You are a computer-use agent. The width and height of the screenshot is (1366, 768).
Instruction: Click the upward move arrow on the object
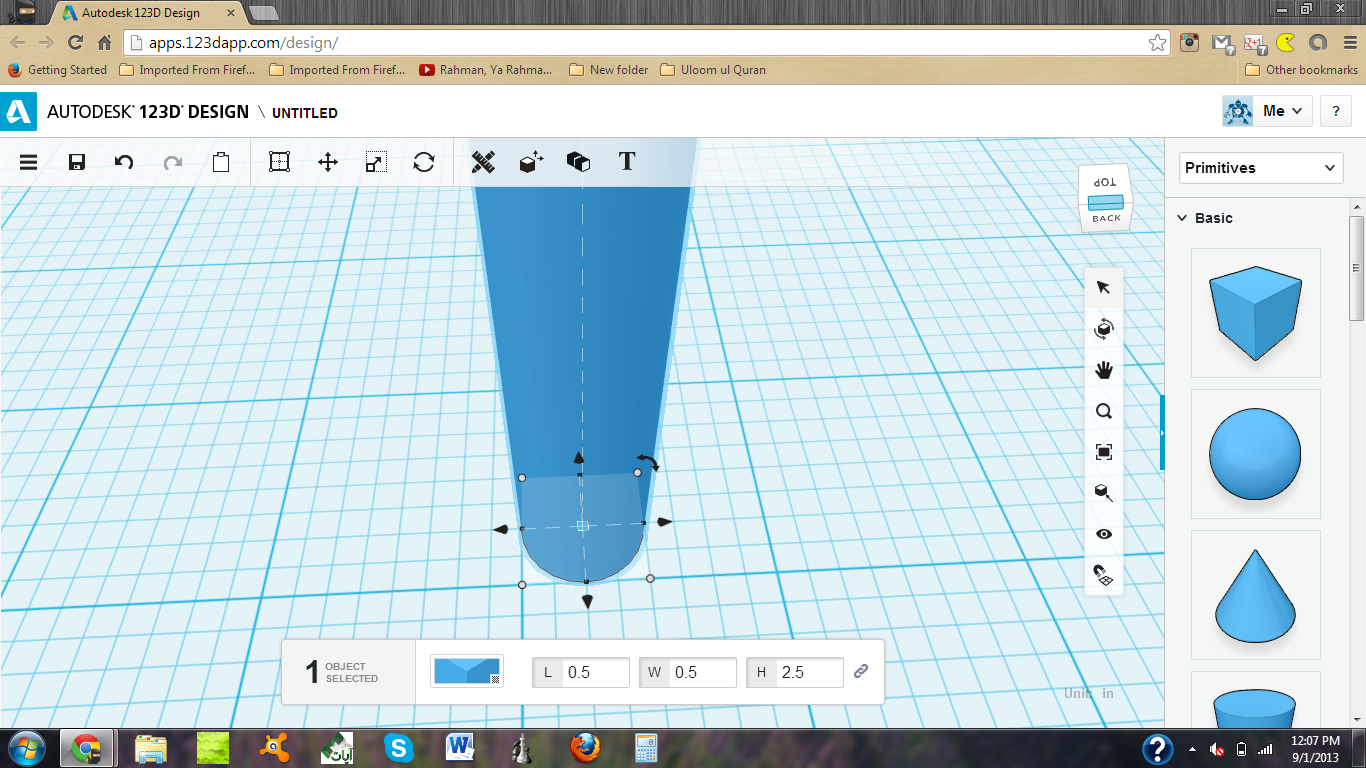[578, 457]
